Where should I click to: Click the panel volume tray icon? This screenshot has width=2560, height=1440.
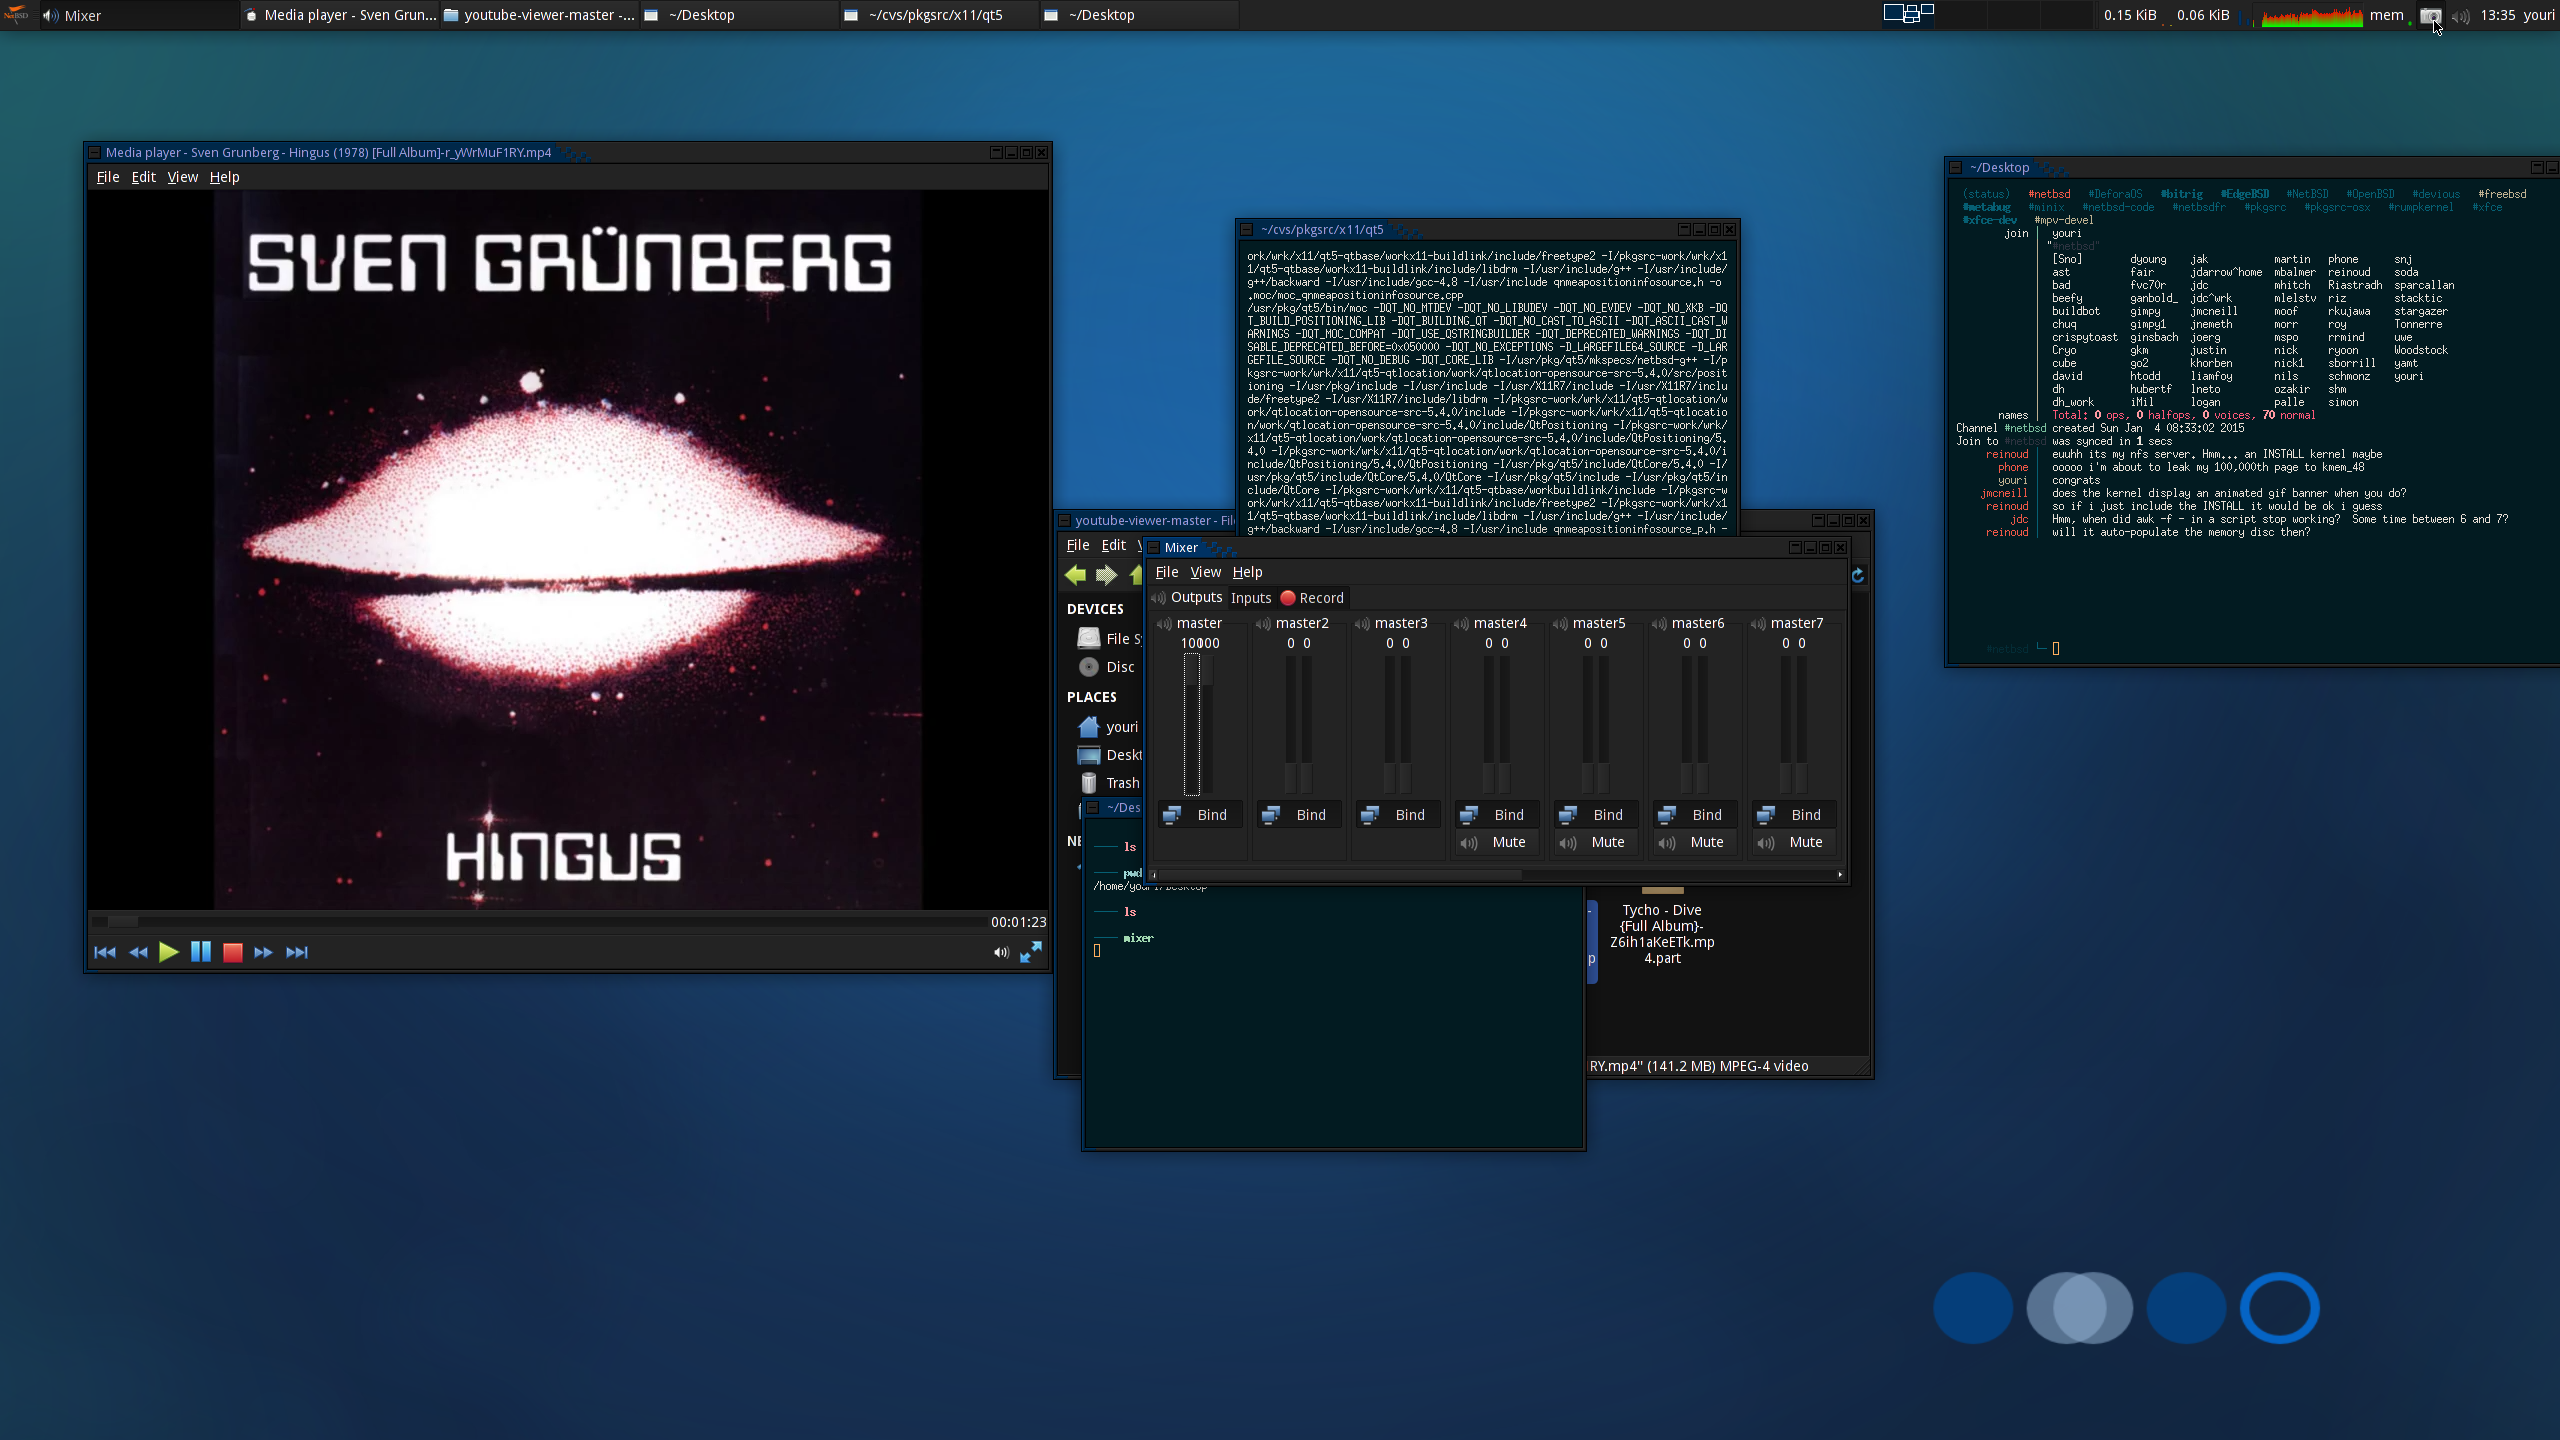click(2460, 16)
